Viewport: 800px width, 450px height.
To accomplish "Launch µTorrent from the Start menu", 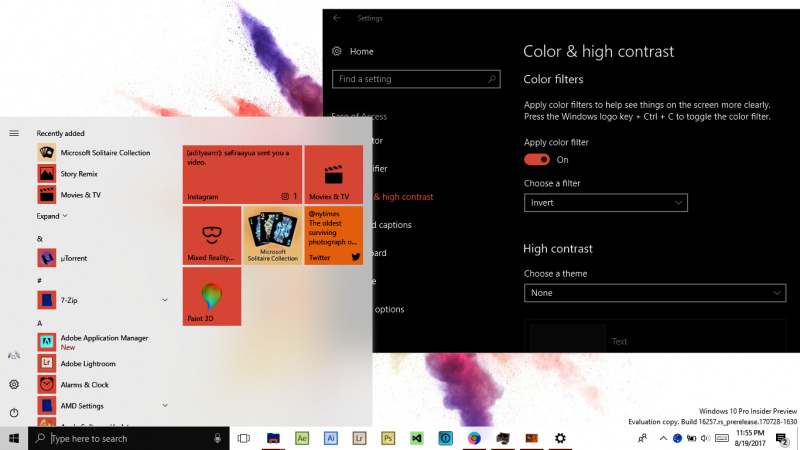I will 62,258.
